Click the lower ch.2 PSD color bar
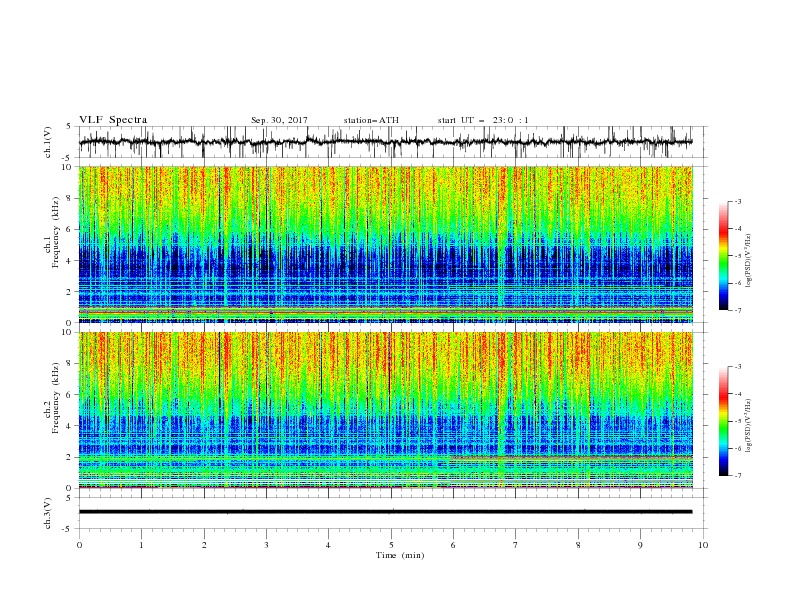The height and width of the screenshot is (612, 792). 723,421
